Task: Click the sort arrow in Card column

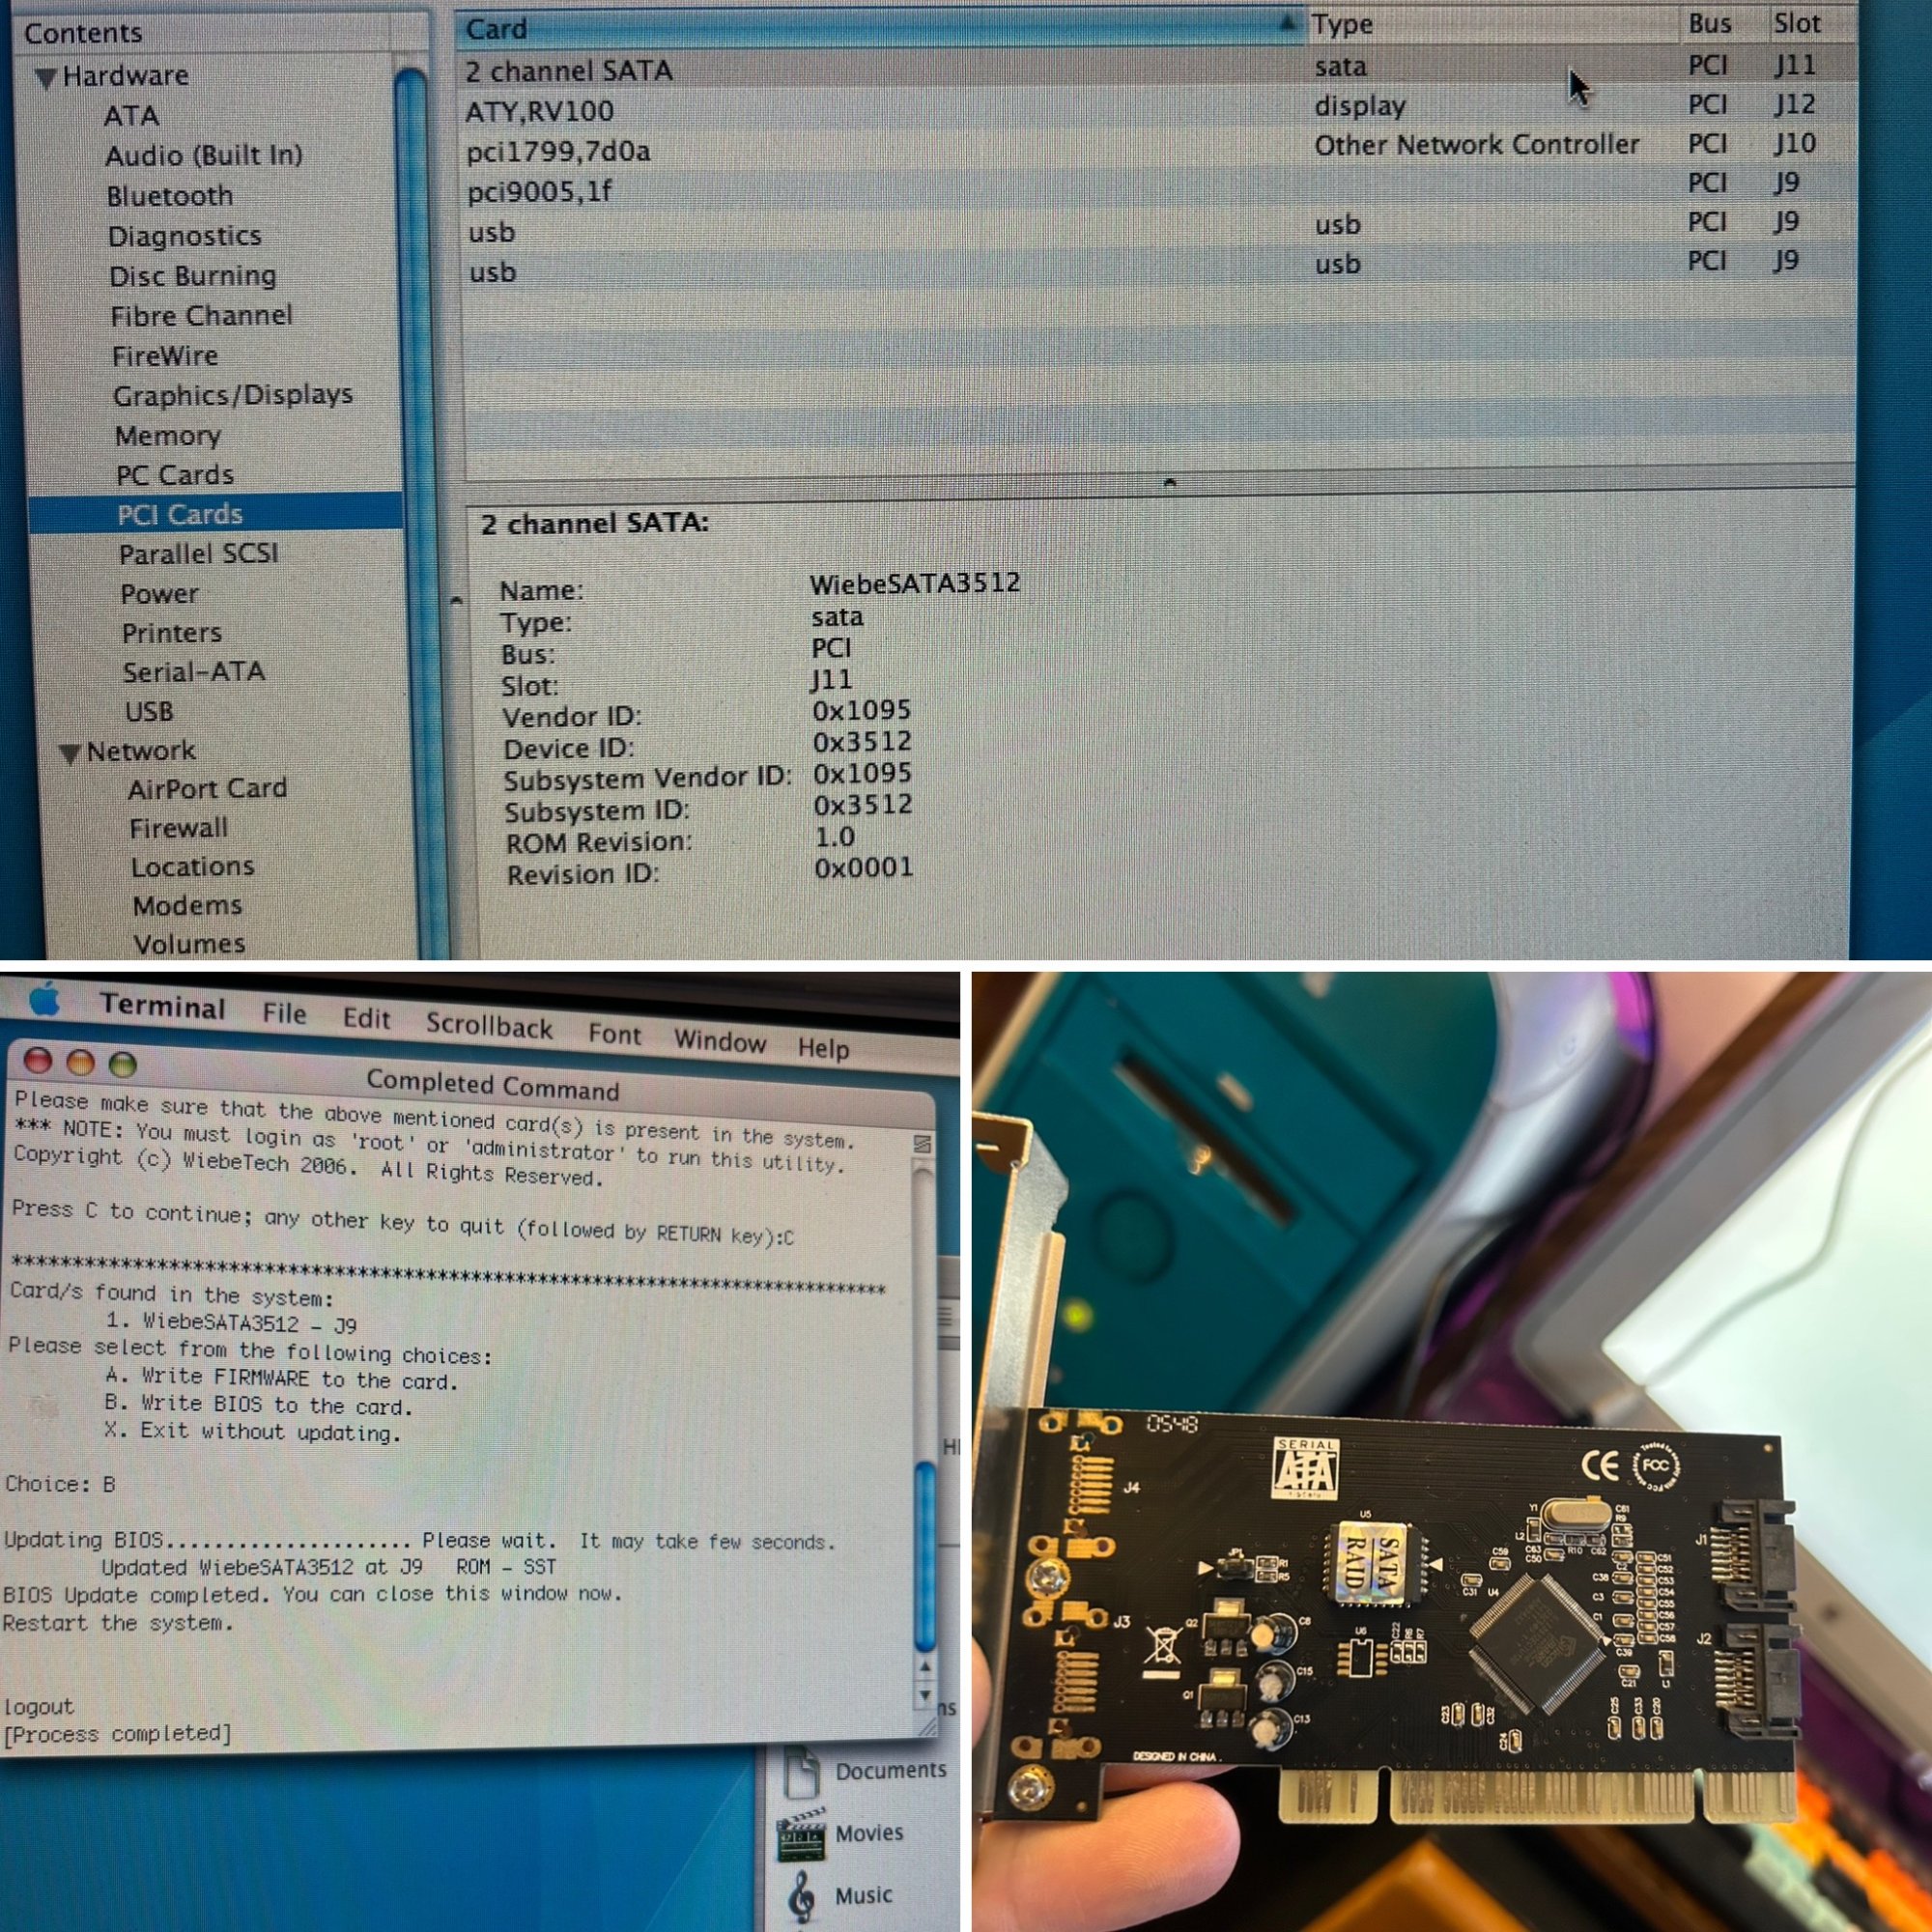Action: click(1291, 24)
